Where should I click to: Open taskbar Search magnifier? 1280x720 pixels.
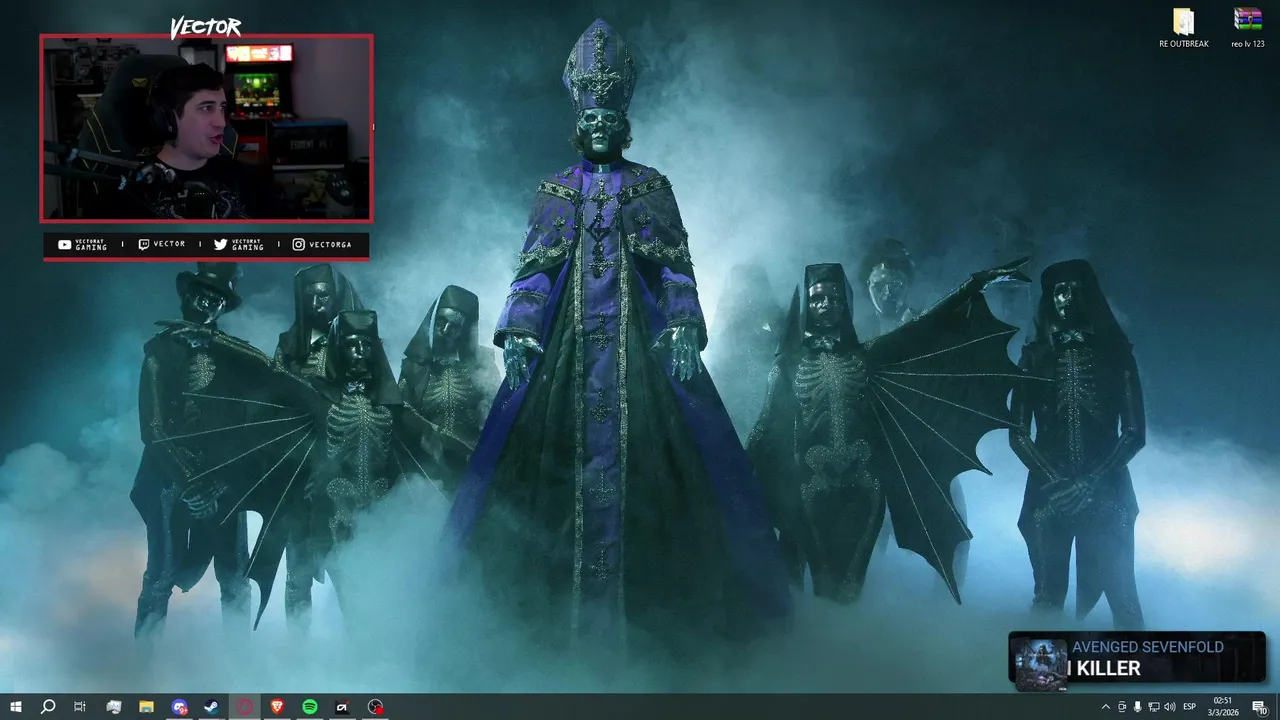47,707
